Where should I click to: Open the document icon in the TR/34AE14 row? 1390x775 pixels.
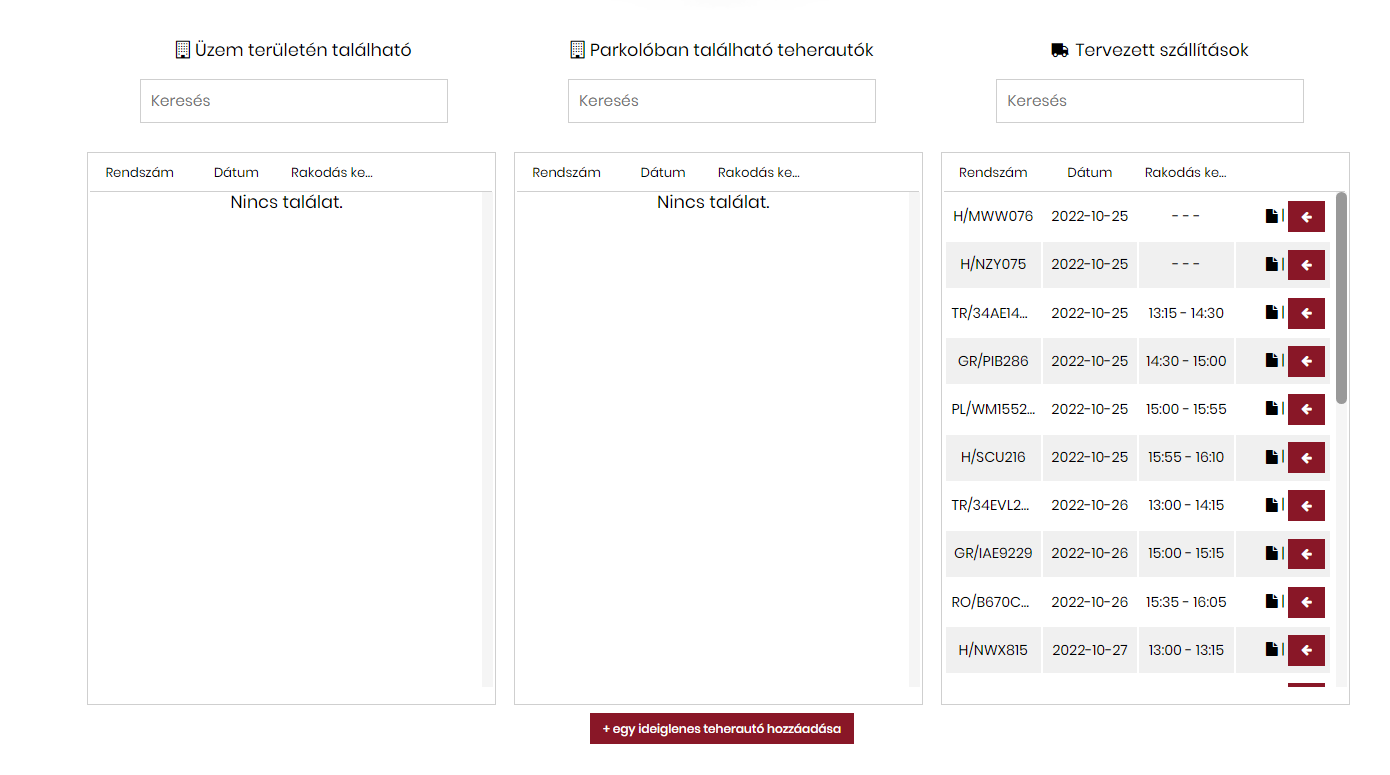coord(1271,313)
